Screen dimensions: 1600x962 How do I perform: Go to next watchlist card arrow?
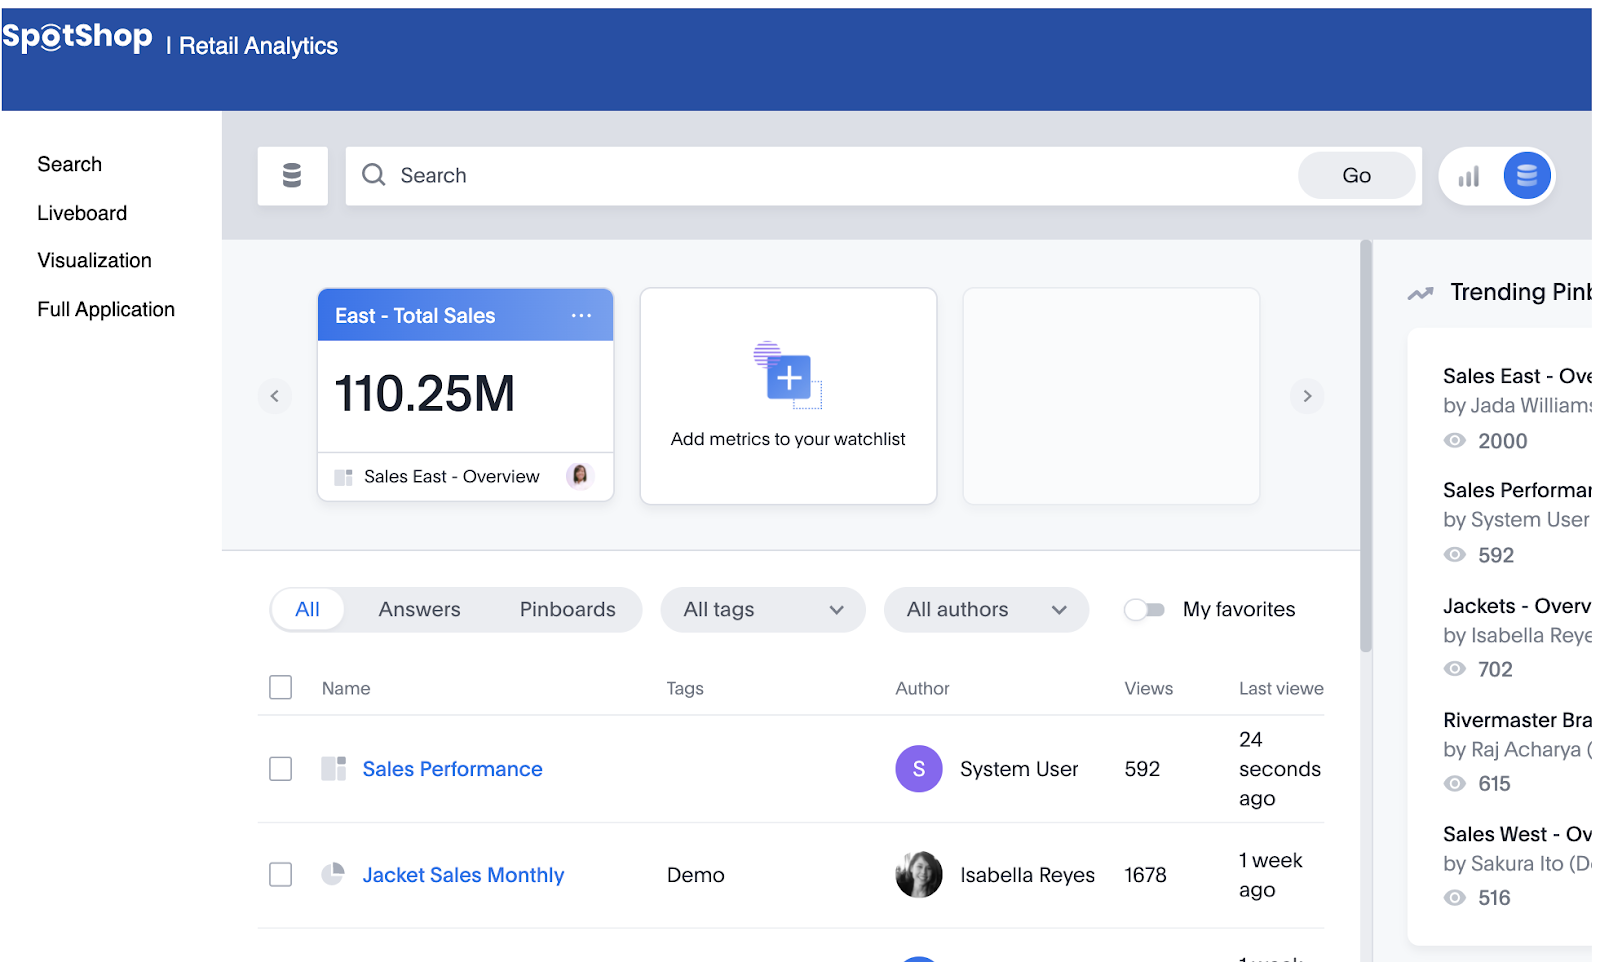[1306, 396]
